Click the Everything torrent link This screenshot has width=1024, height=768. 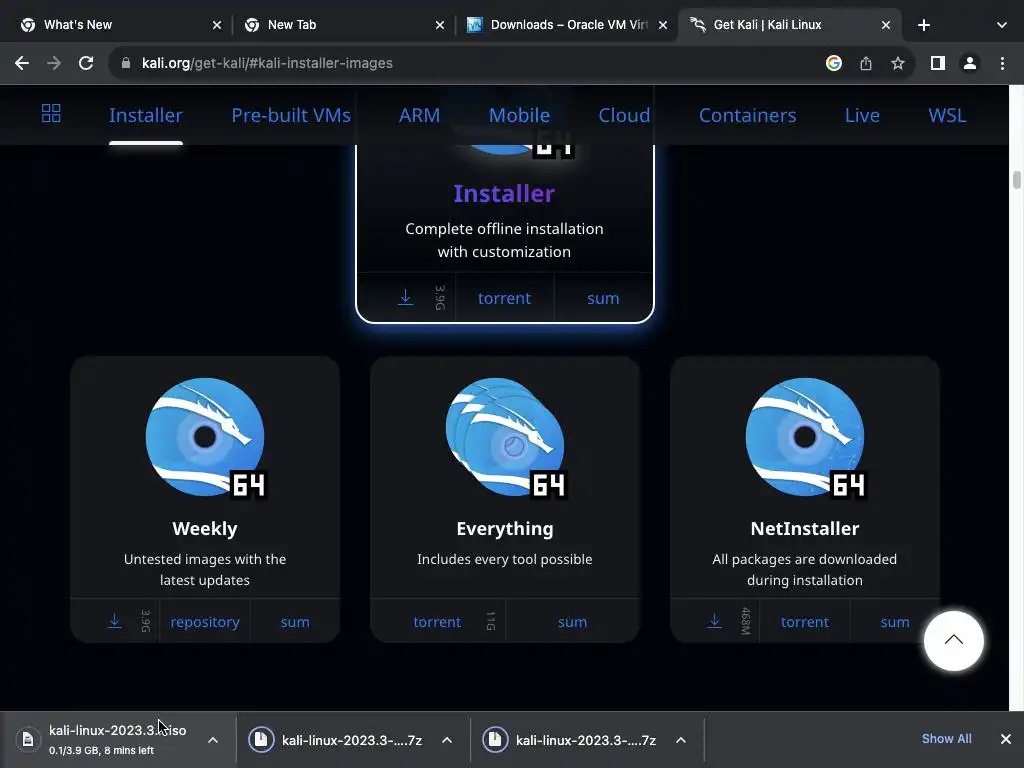coord(437,622)
